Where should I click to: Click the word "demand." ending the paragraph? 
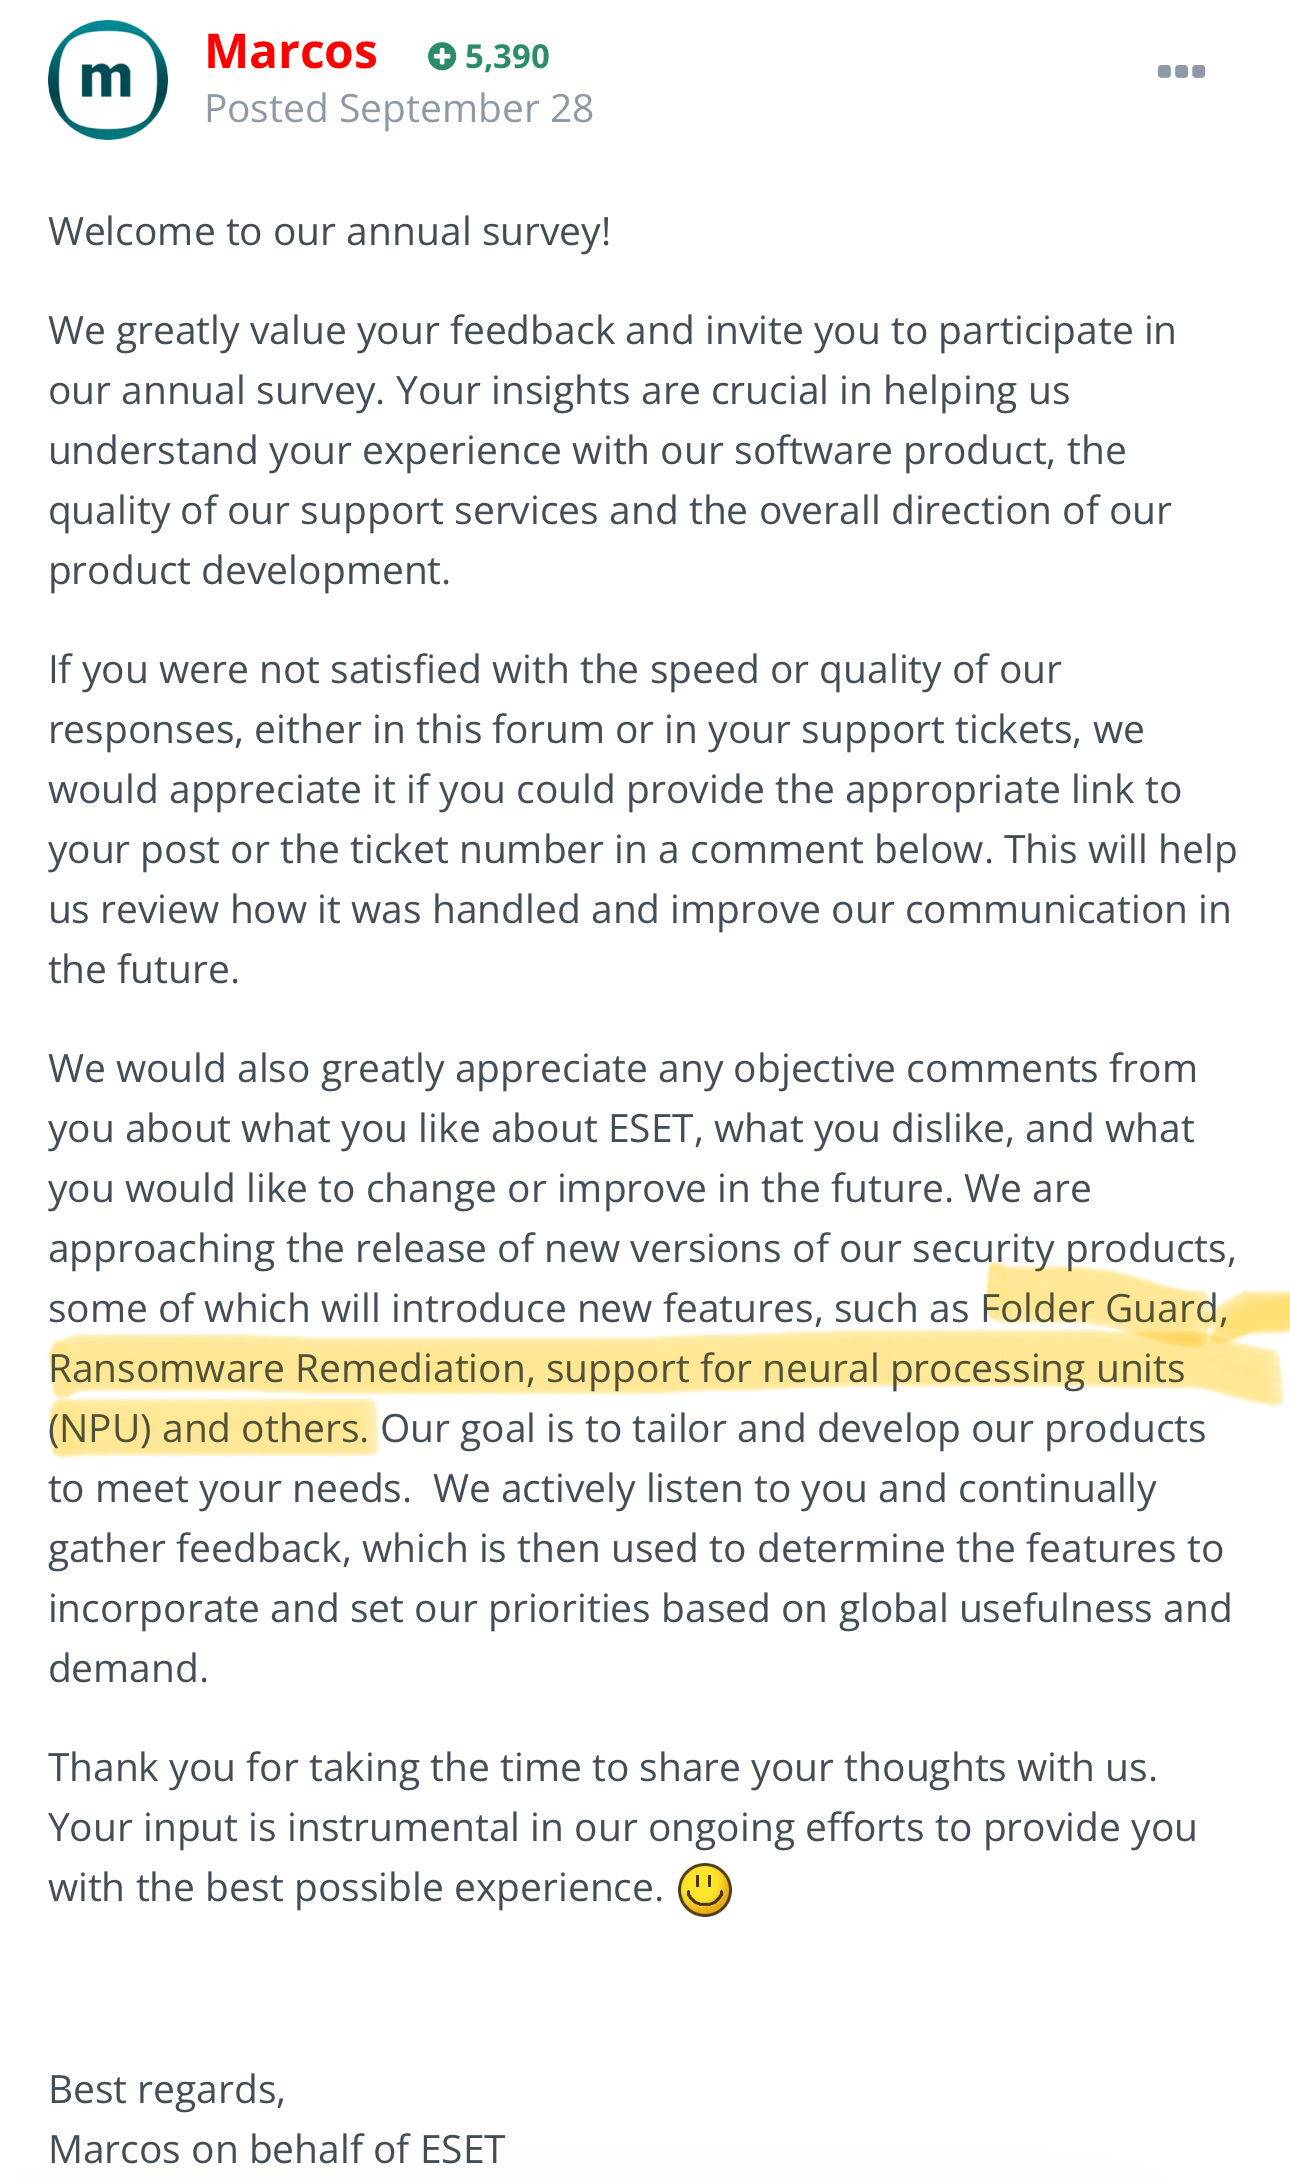[128, 1669]
